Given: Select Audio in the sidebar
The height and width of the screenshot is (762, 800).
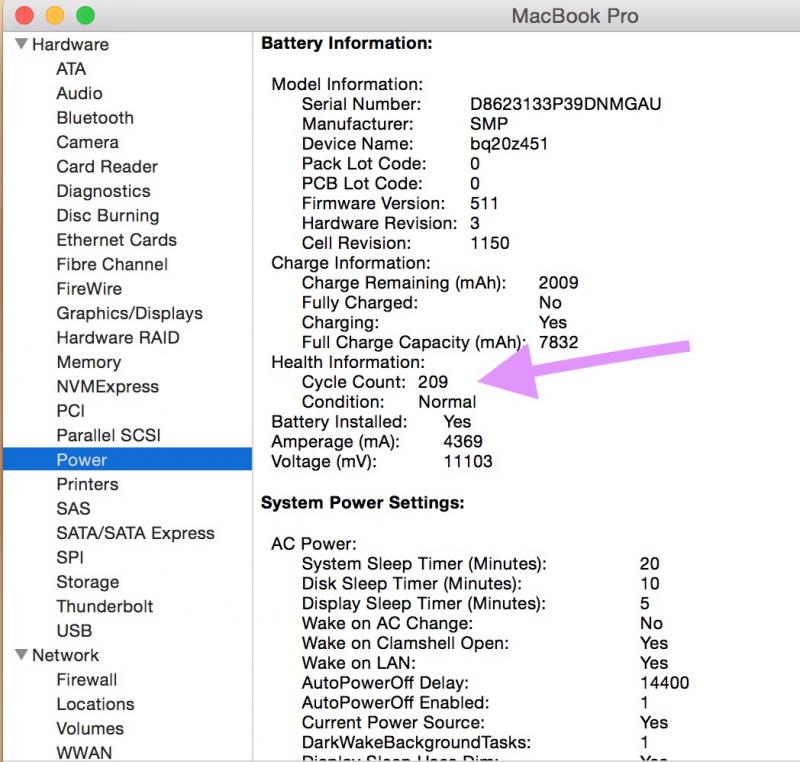Looking at the screenshot, I should click(80, 93).
